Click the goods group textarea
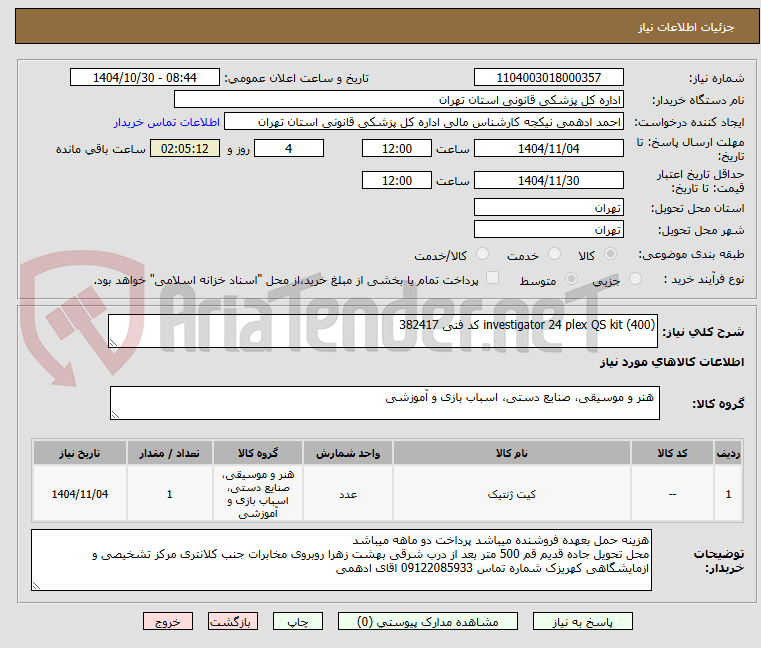The height and width of the screenshot is (648, 761). point(385,403)
